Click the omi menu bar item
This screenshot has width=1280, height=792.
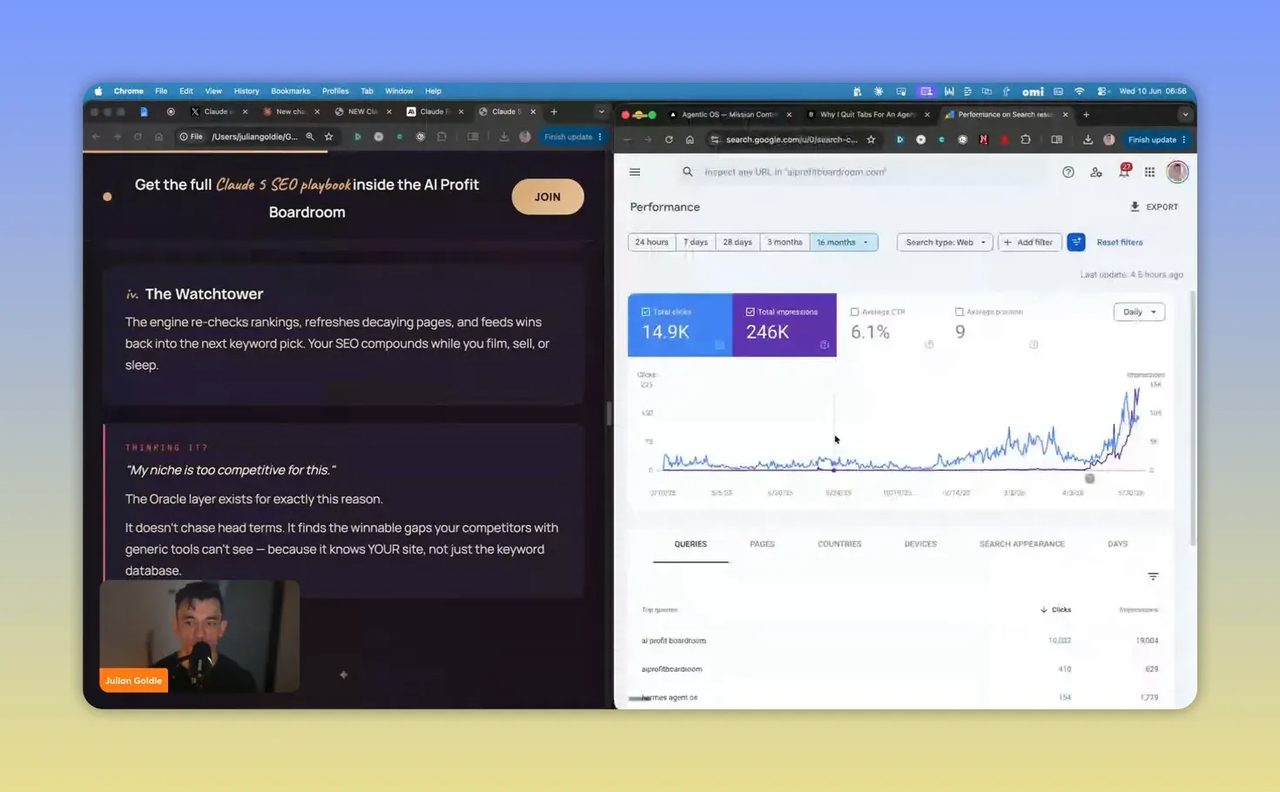pos(1033,91)
